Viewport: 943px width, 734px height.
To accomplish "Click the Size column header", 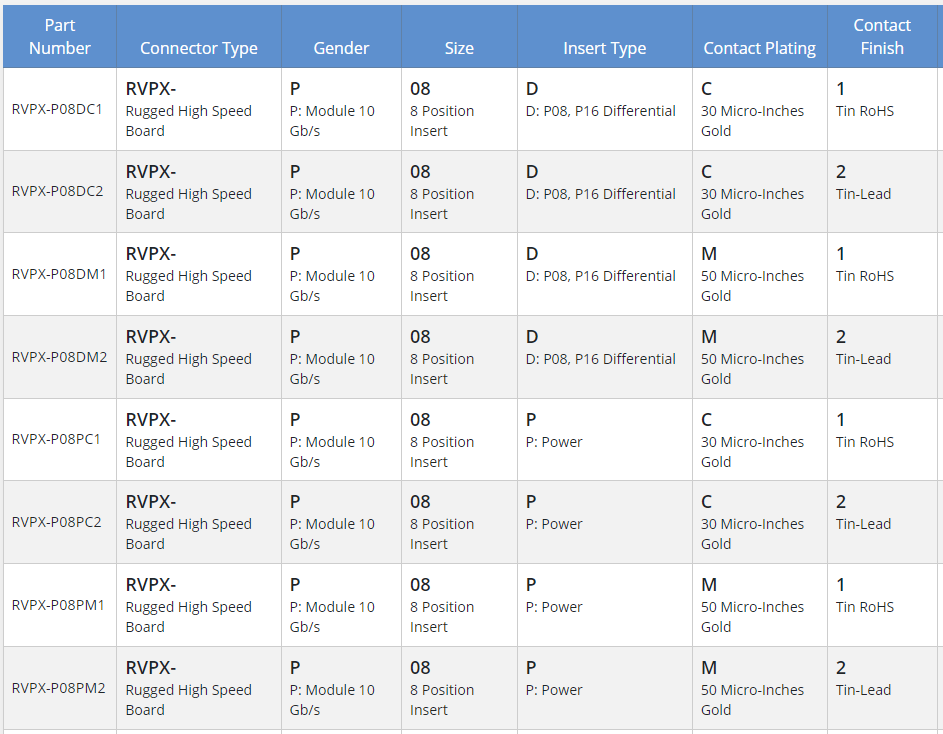I will click(459, 48).
